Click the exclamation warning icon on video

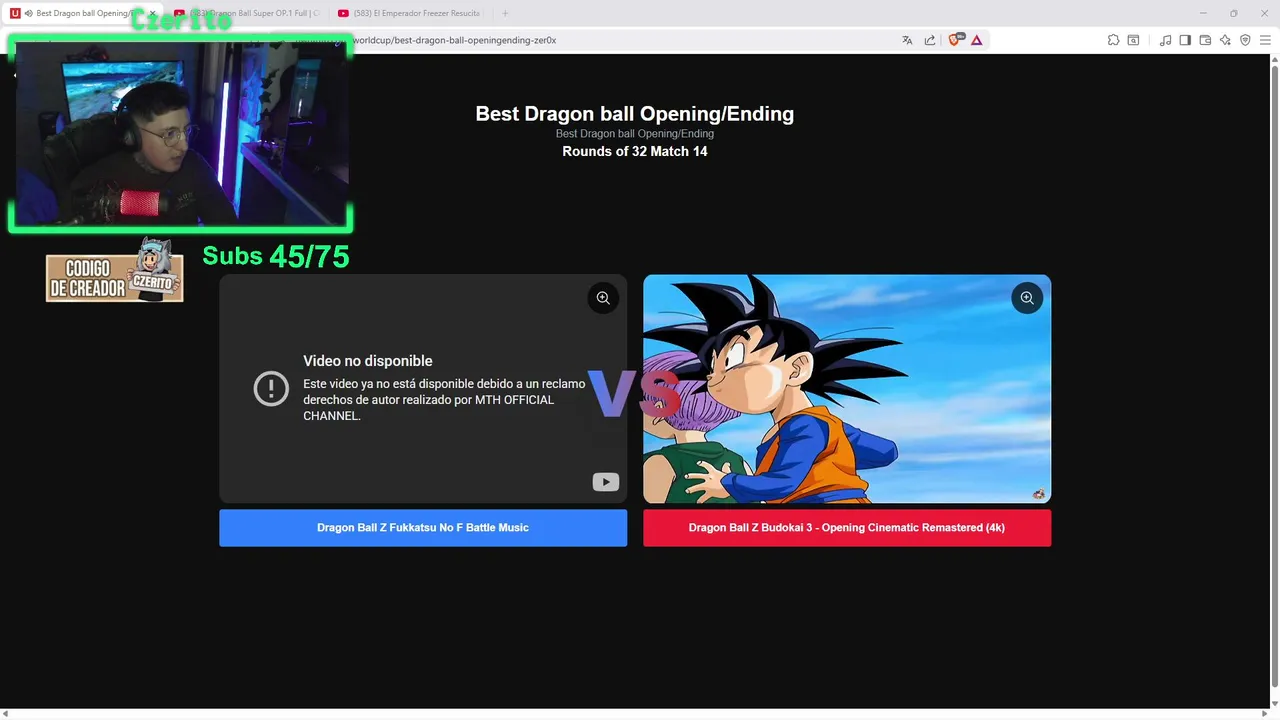(x=271, y=388)
